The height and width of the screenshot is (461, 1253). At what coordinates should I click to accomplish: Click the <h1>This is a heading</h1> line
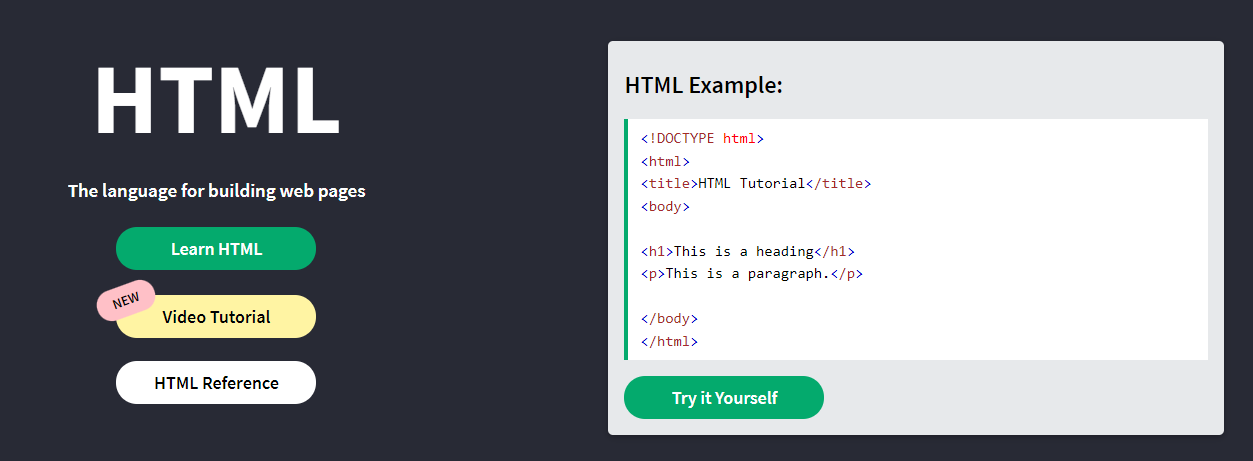pyautogui.click(x=748, y=251)
